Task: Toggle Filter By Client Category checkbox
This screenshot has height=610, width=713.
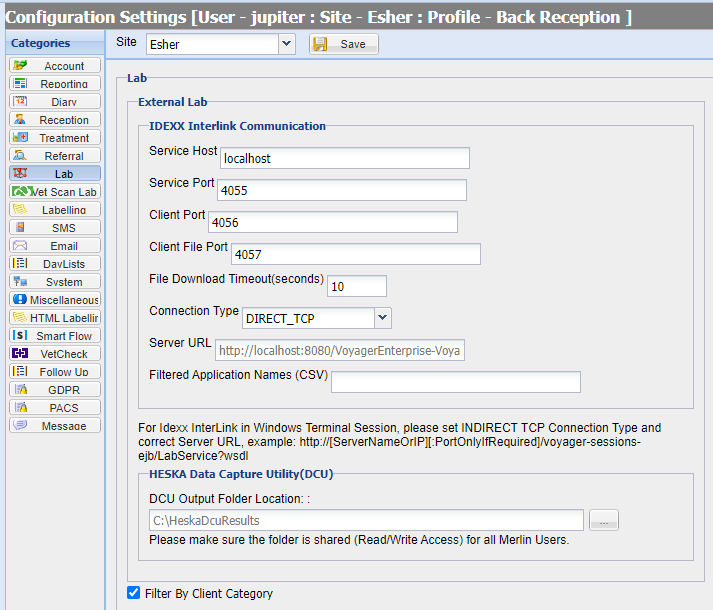Action: tap(134, 593)
